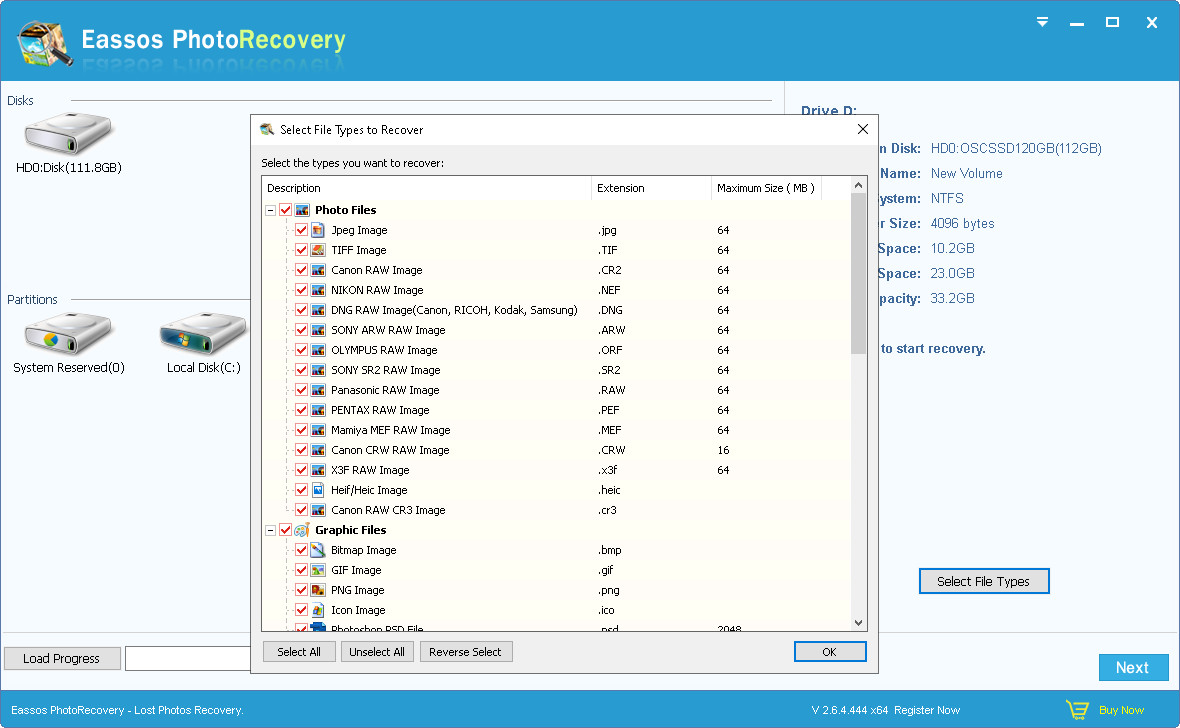
Task: Click the X3F RAW Image icon
Action: pos(318,470)
